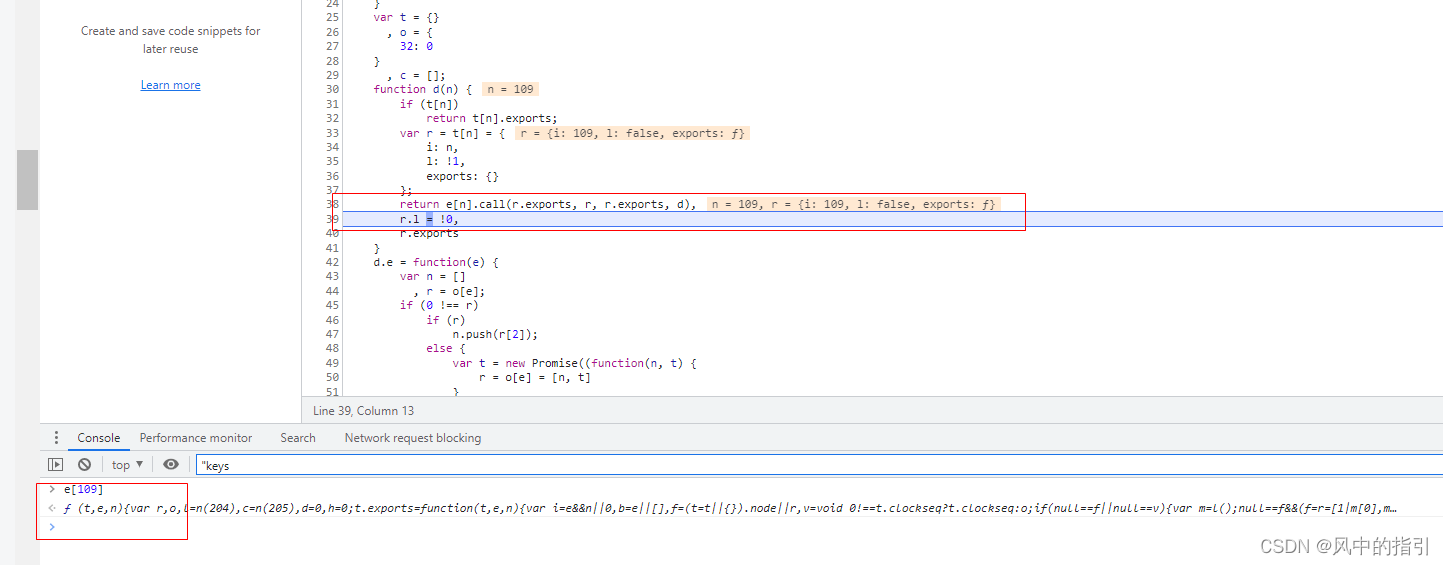Follow the Learn more link
This screenshot has width=1443, height=565.
pyautogui.click(x=170, y=85)
